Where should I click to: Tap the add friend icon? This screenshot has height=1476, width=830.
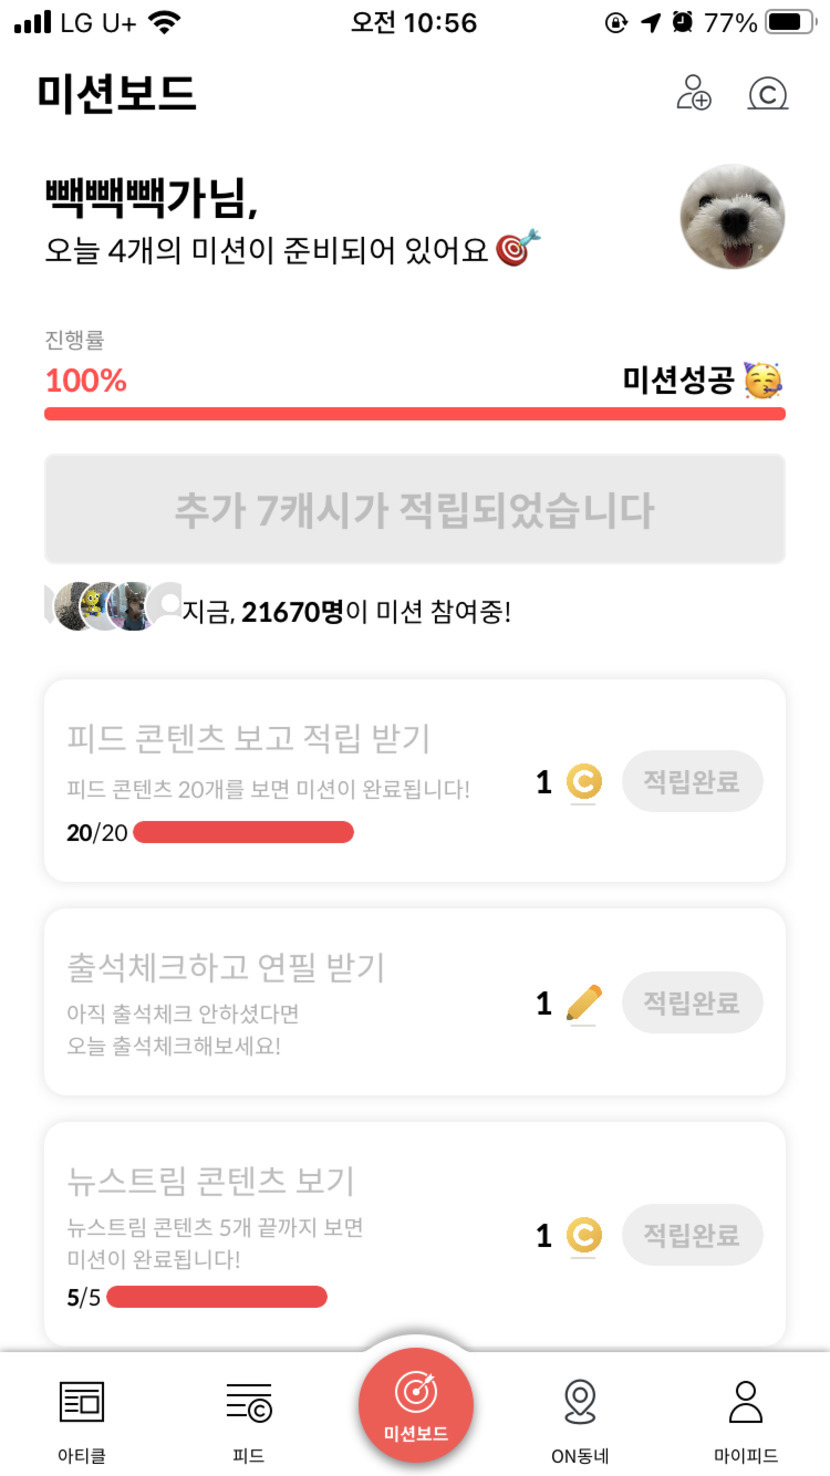point(694,93)
